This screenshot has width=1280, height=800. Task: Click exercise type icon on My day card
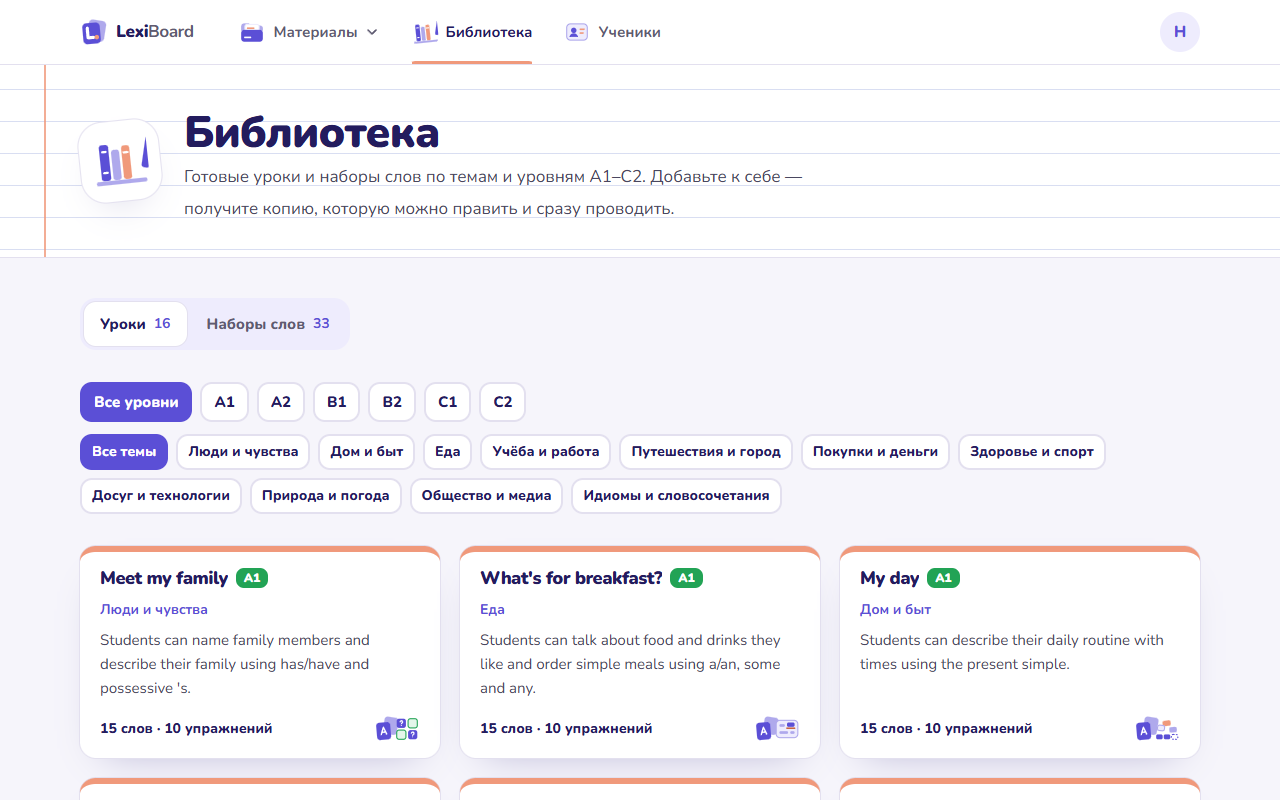click(x=1157, y=729)
